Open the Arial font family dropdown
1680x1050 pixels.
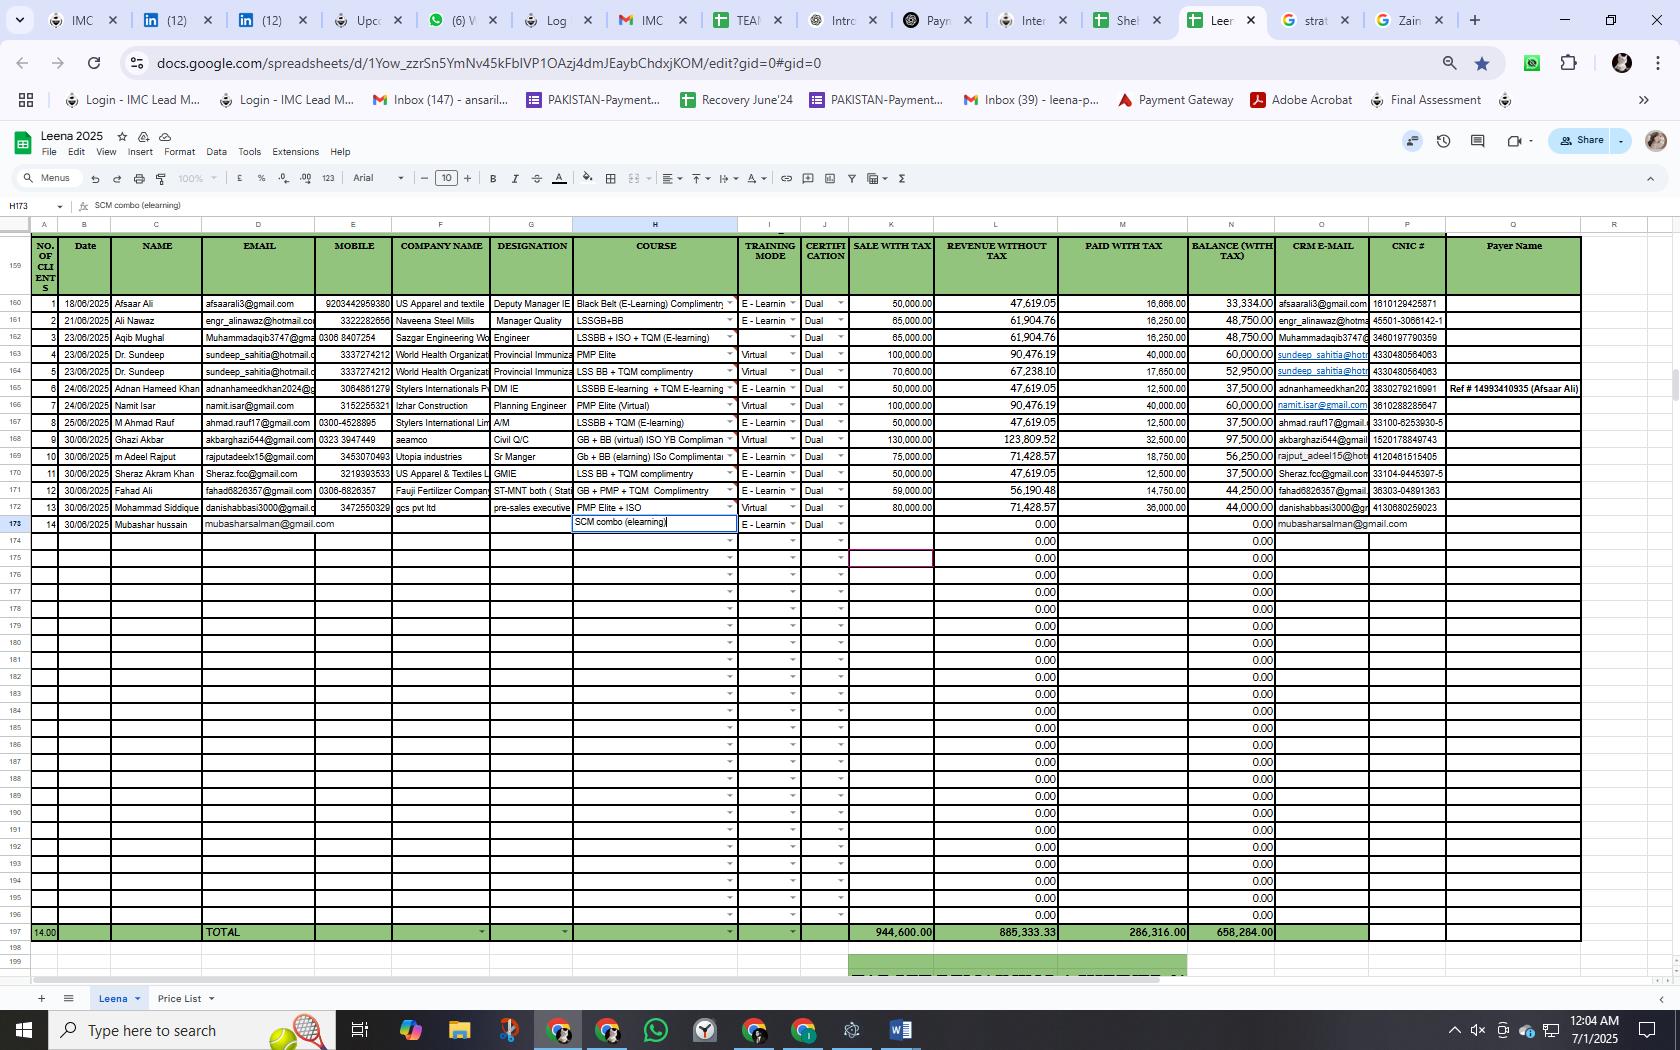[x=378, y=178]
